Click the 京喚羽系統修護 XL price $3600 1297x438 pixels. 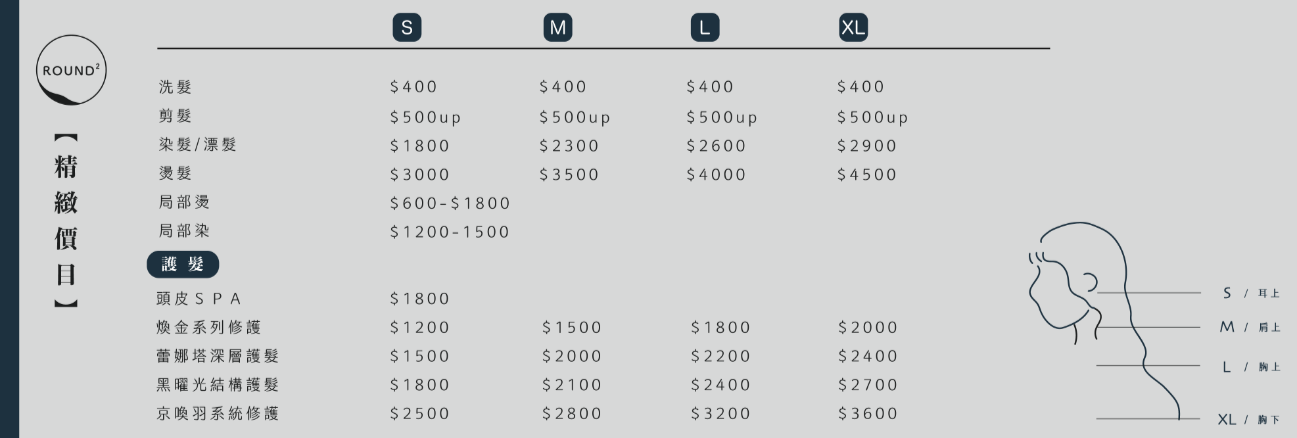coord(868,413)
